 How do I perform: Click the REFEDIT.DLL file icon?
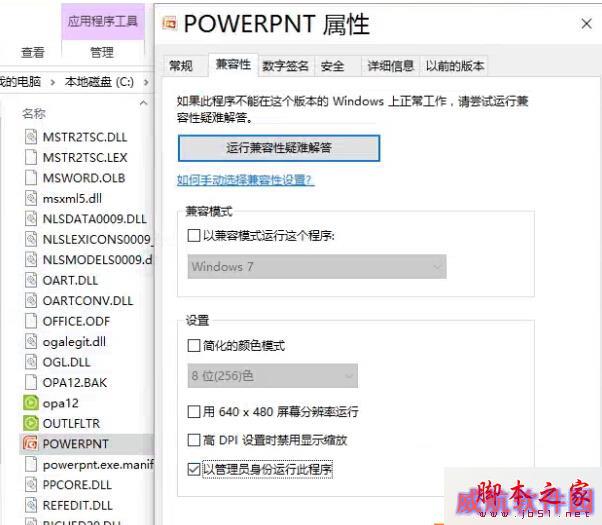pos(31,505)
